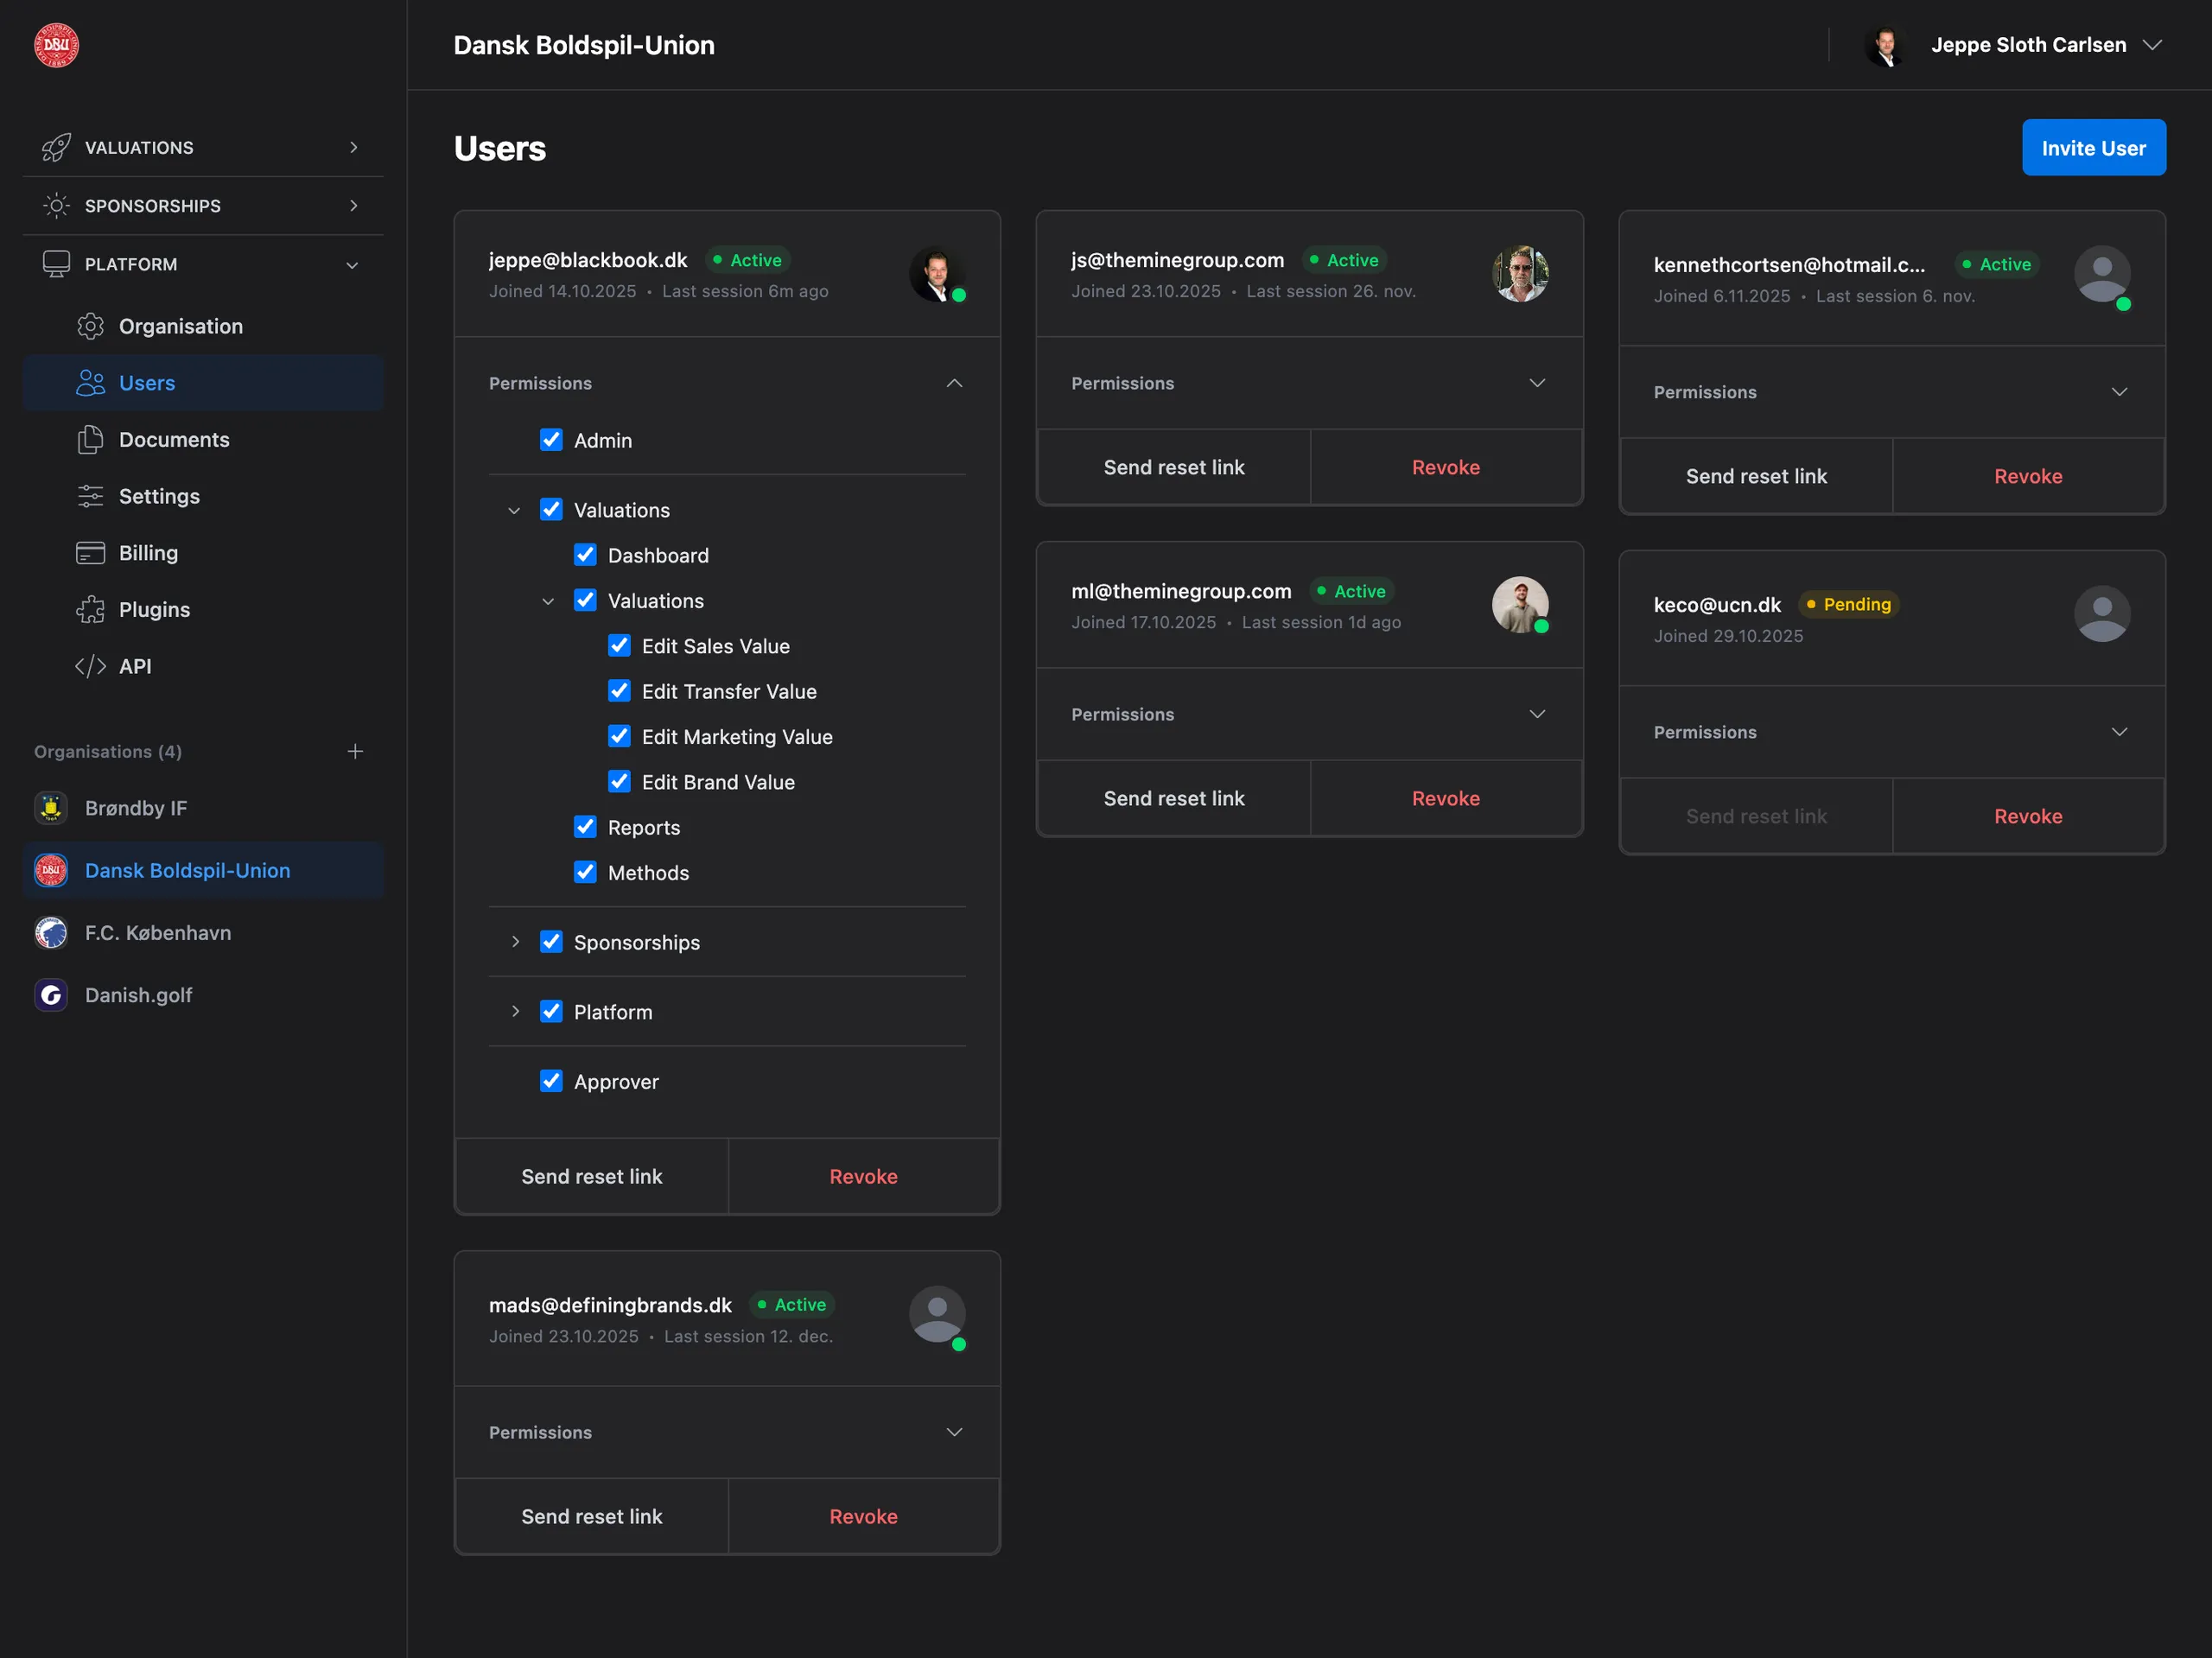Toggle Edit Marketing Value checkbox

(x=619, y=736)
